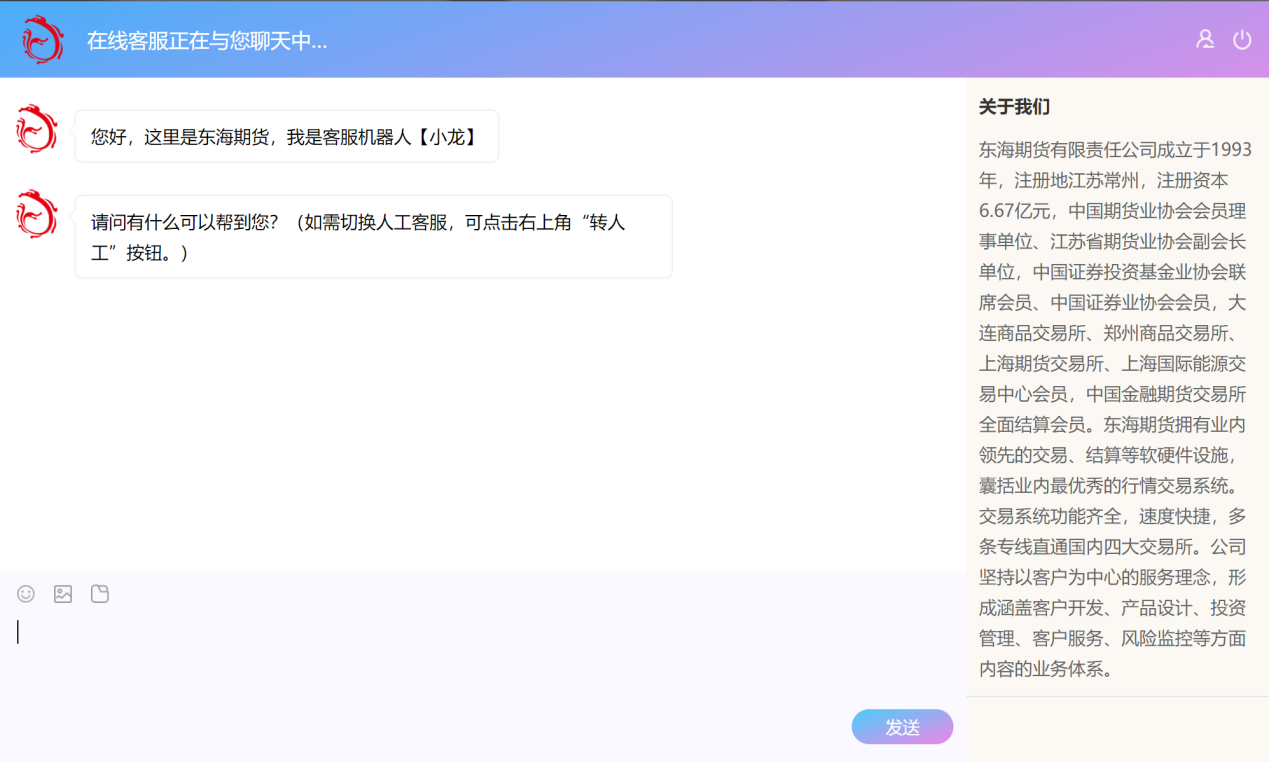Click the avatar beside 请问有什么可以帮到您 message
Screen dimensions: 1269x762
point(37,214)
